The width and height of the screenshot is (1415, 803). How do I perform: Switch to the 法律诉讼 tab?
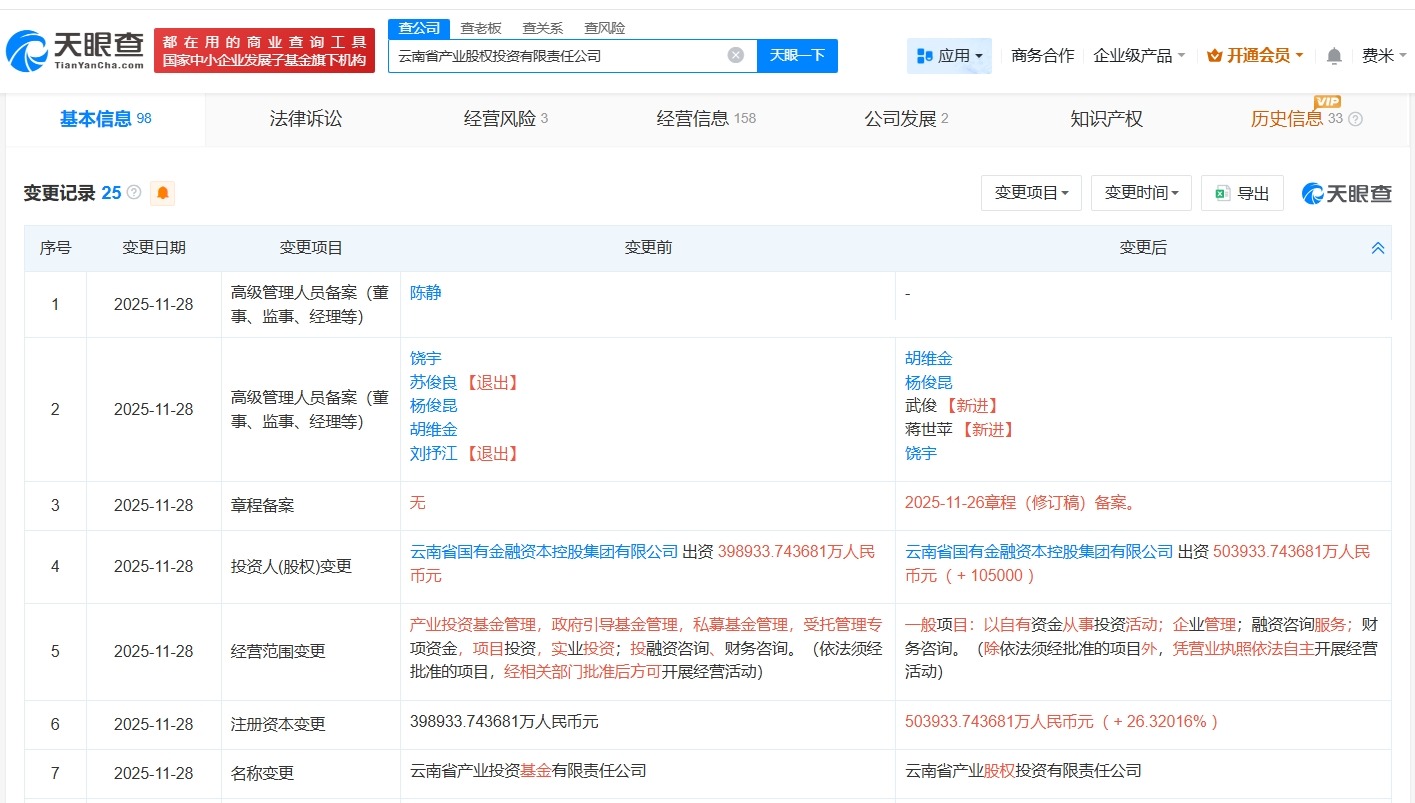305,118
